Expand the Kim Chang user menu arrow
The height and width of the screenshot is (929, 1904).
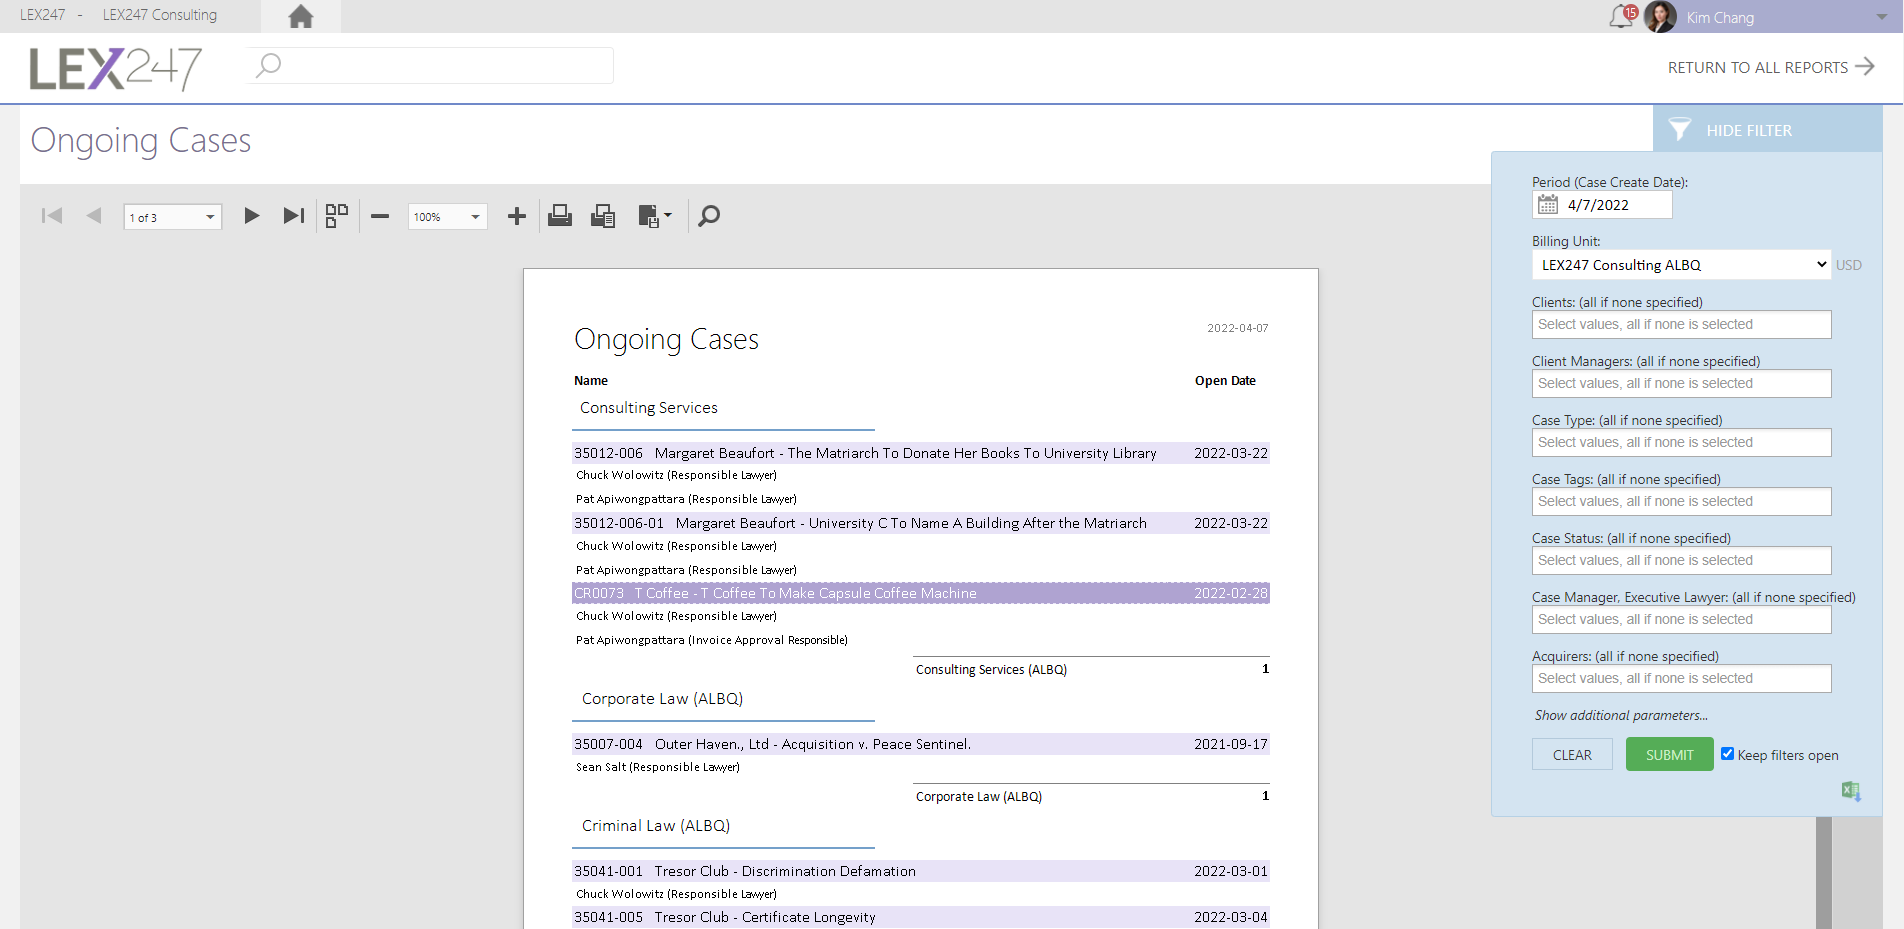tap(1883, 17)
